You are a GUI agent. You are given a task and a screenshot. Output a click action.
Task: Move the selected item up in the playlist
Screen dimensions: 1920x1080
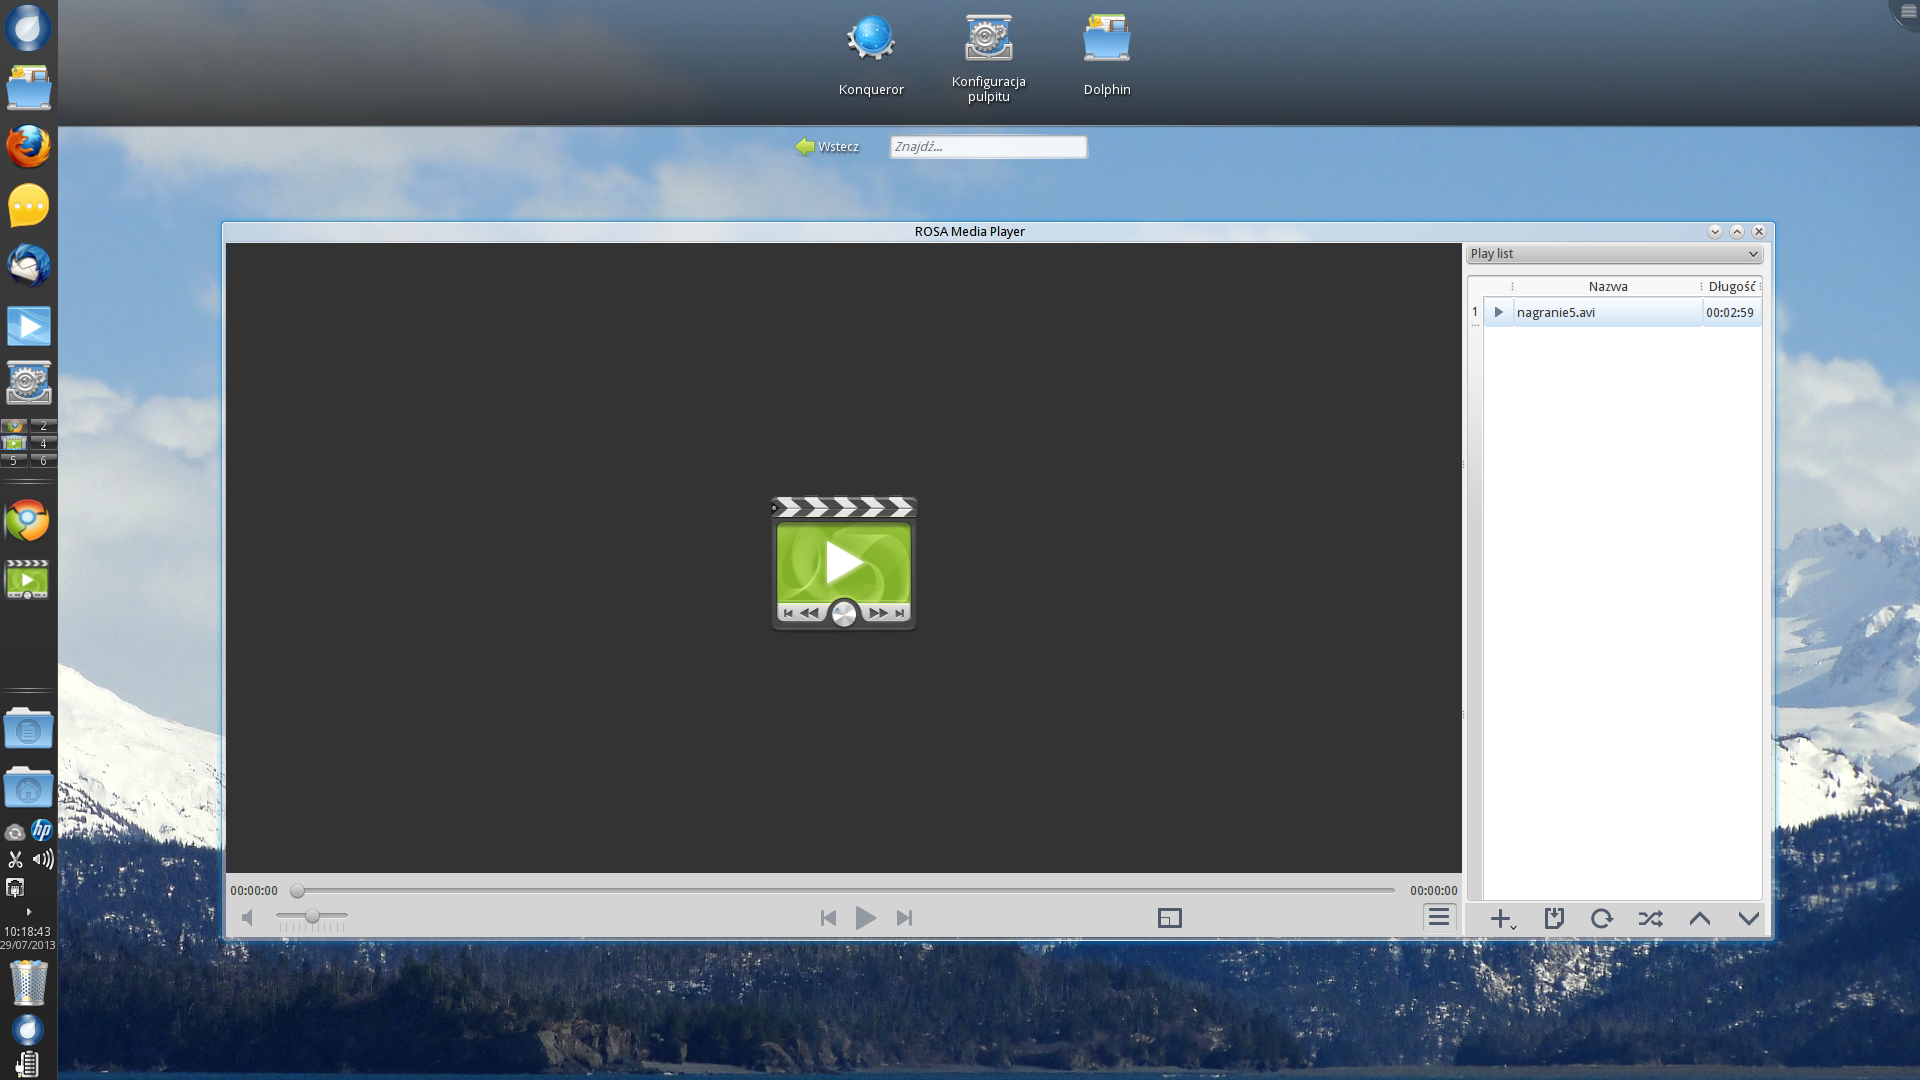1699,918
